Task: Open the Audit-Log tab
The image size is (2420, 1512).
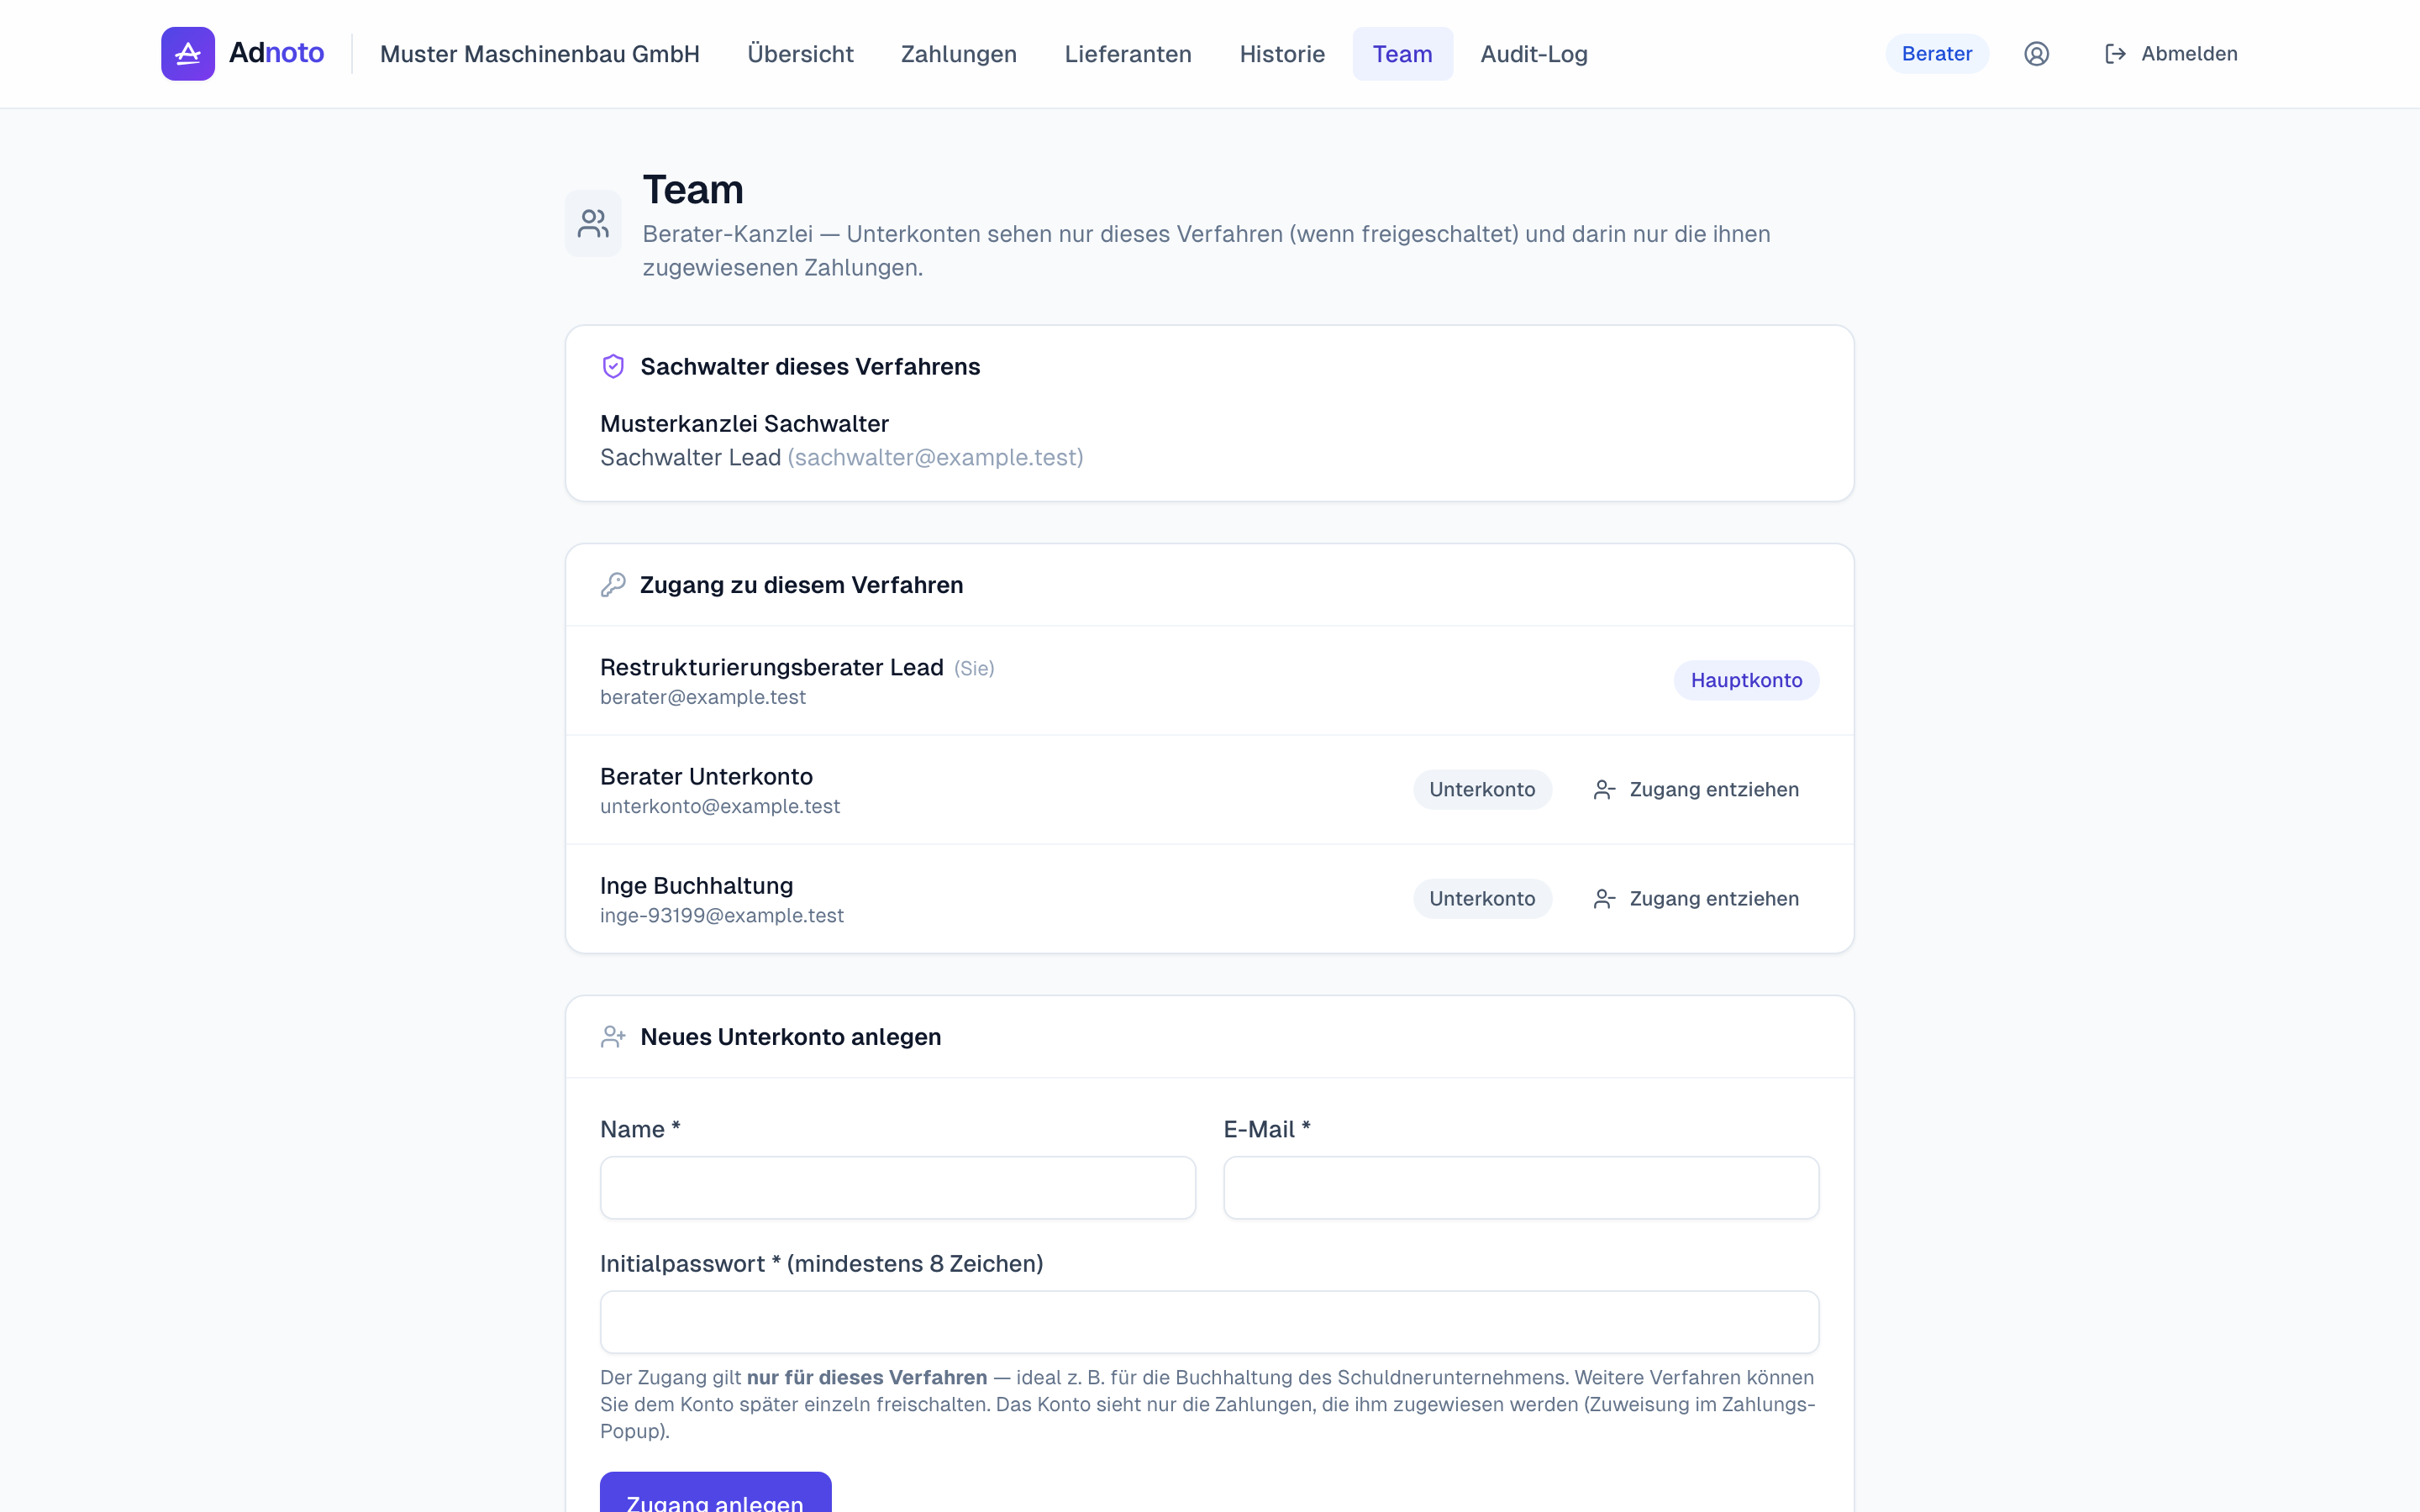Action: click(1534, 54)
